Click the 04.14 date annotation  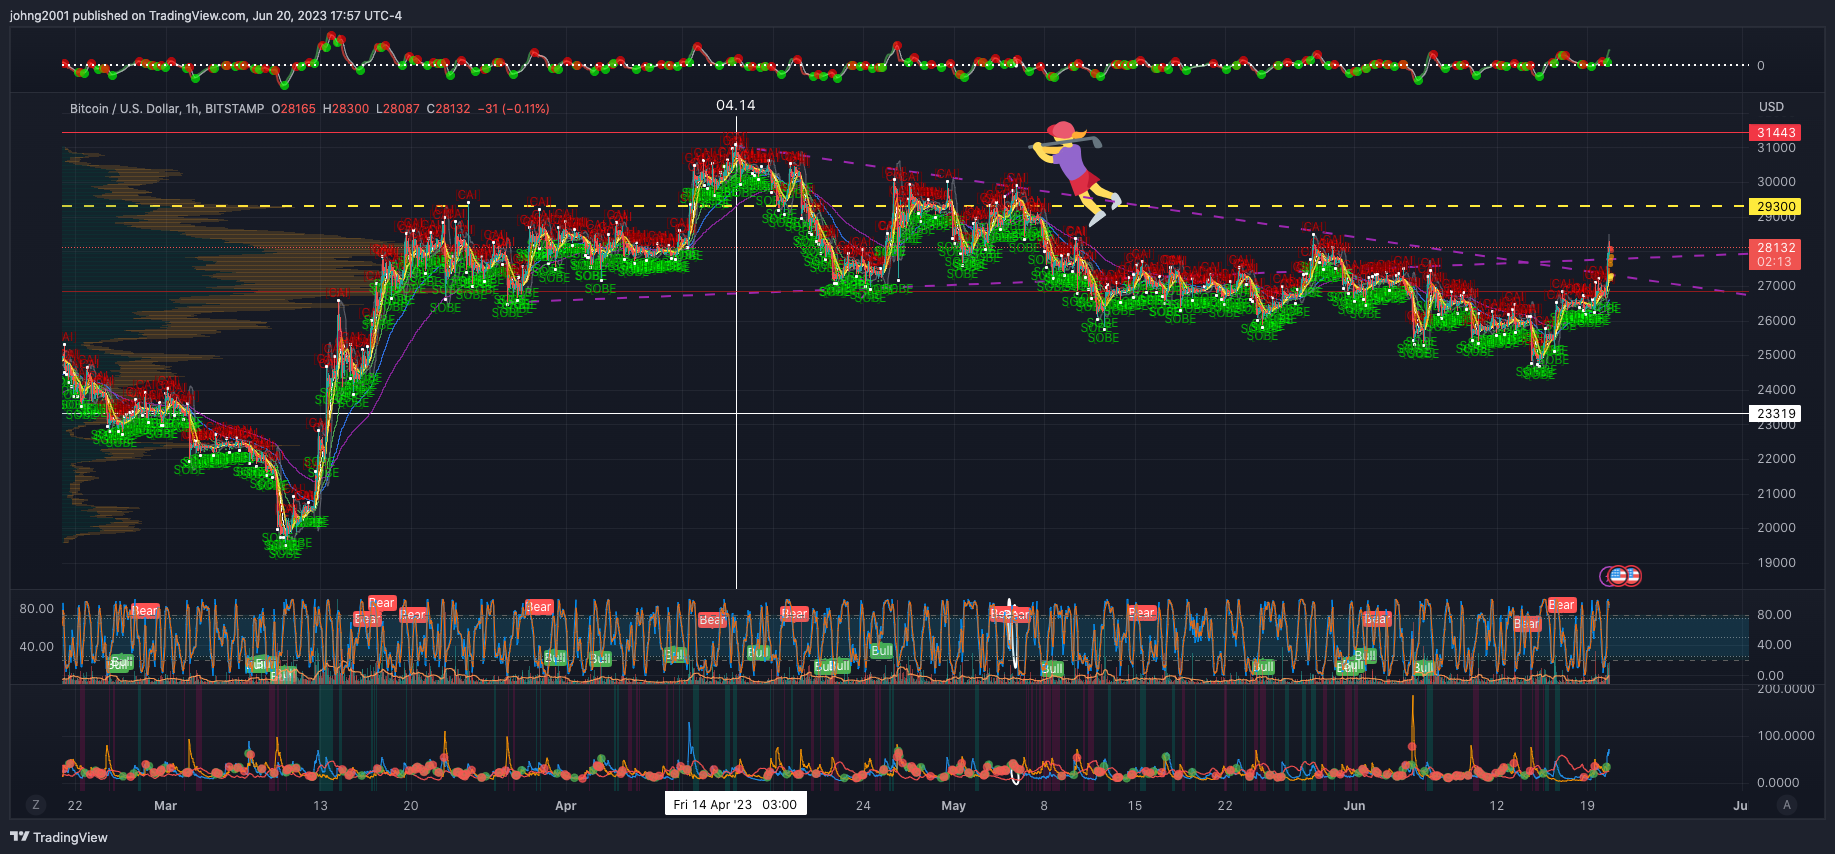click(x=736, y=105)
